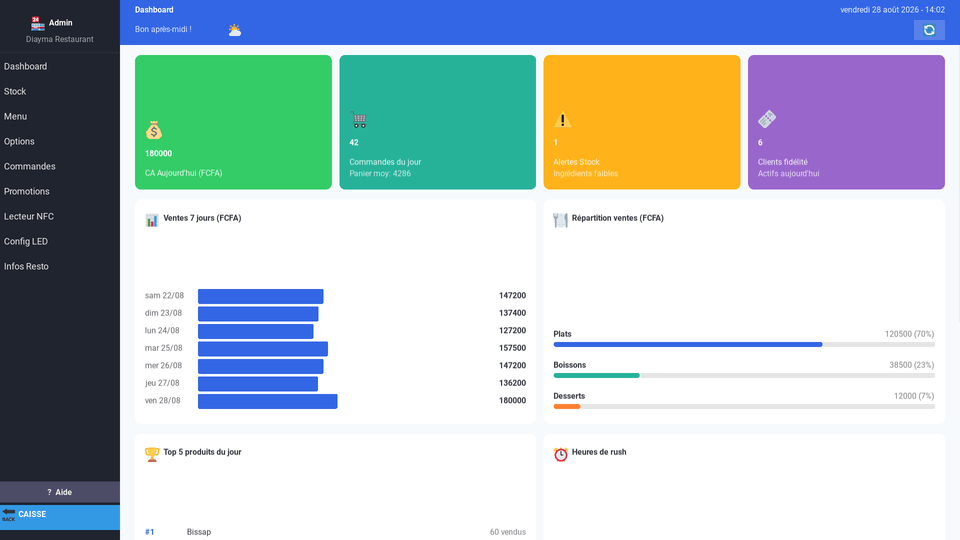Click the Desserts sales progress bar
This screenshot has height=540, width=960.
point(744,407)
